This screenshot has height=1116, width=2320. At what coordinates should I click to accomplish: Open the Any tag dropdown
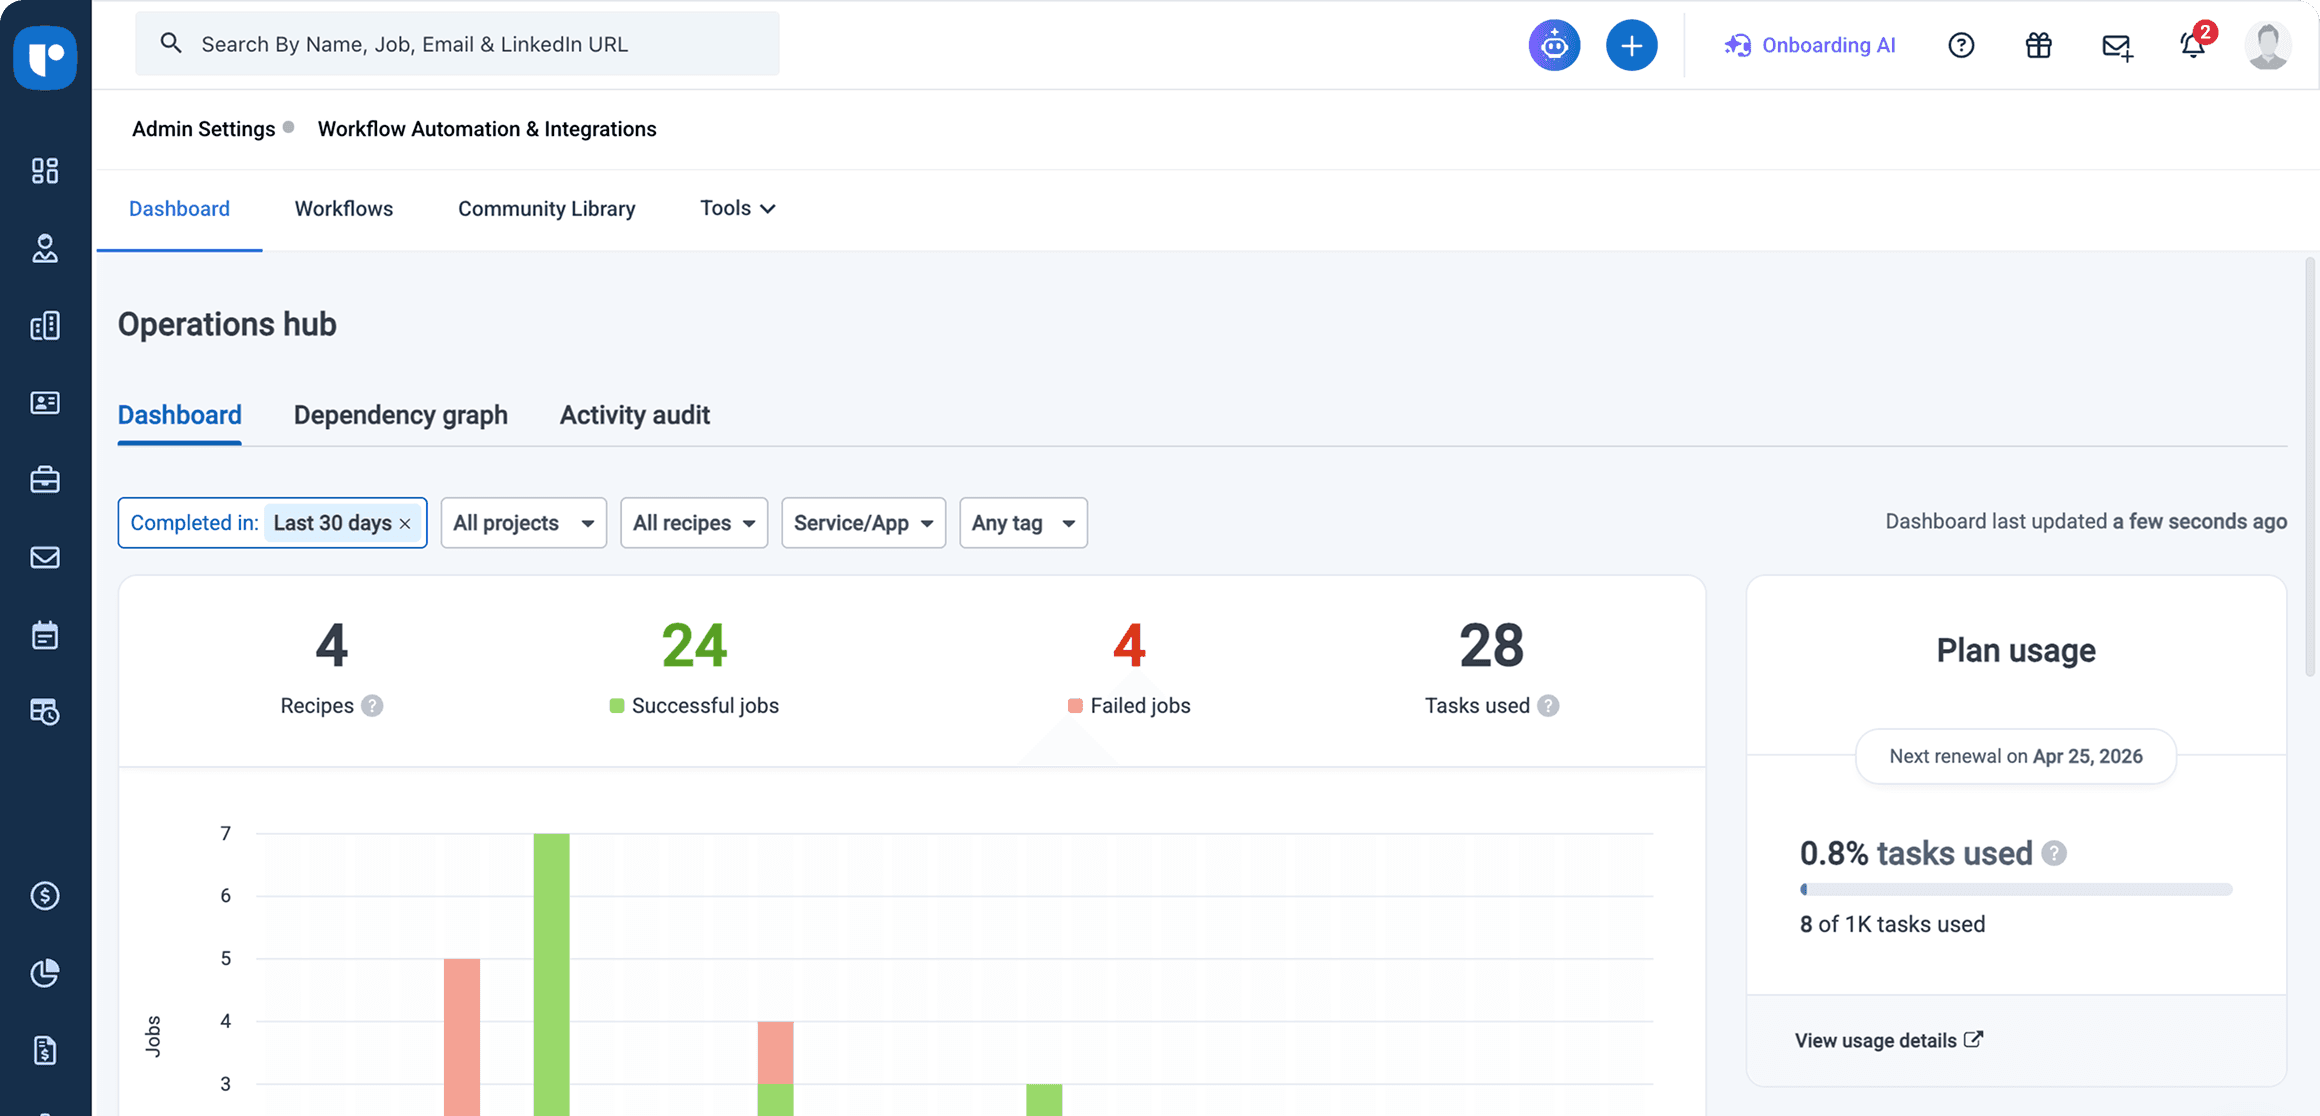(x=1023, y=523)
